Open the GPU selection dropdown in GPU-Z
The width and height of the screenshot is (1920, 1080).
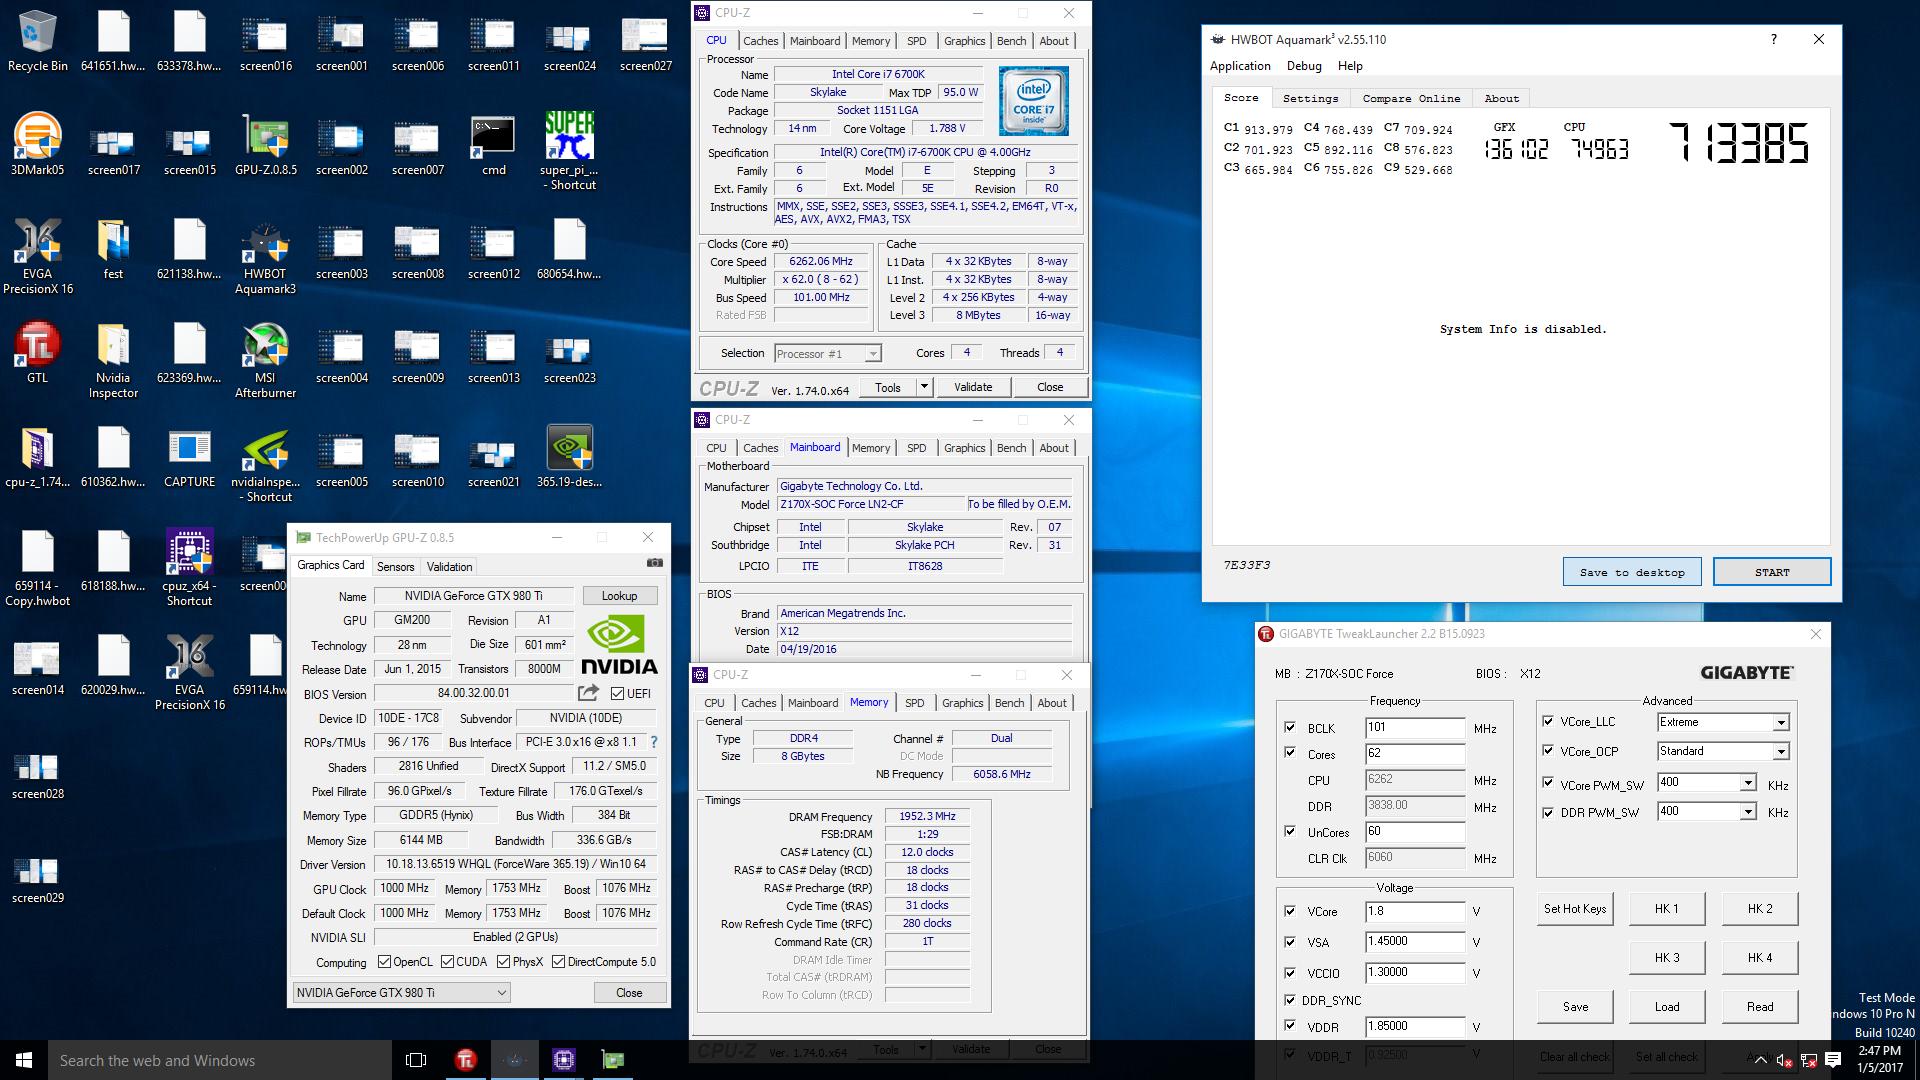tap(401, 992)
